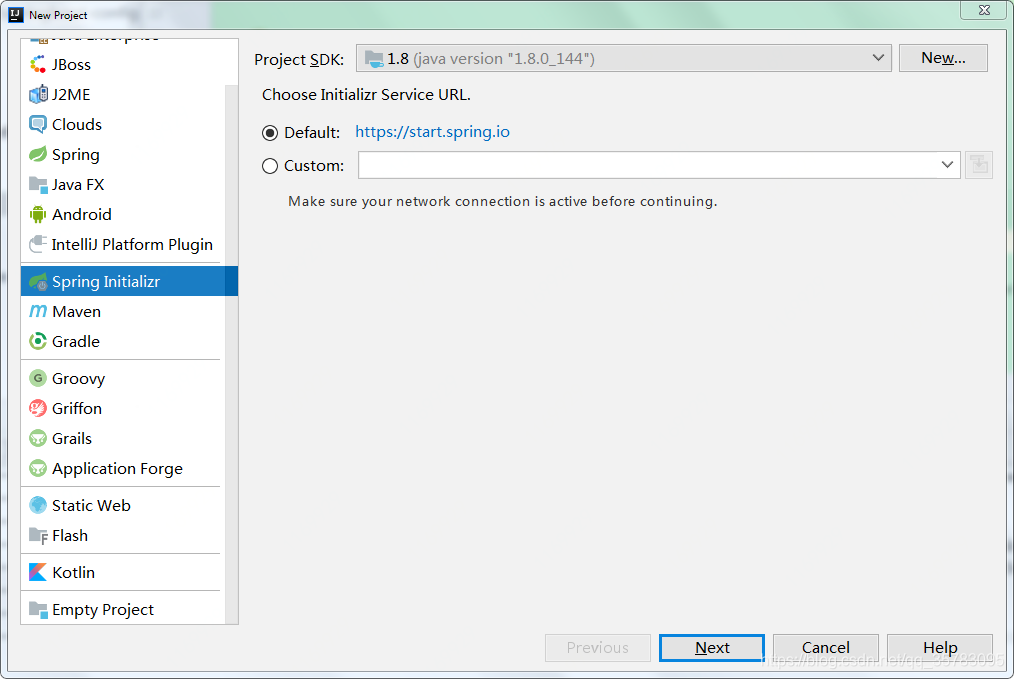Select the Static Web entry text
Image resolution: width=1014 pixels, height=679 pixels.
91,505
